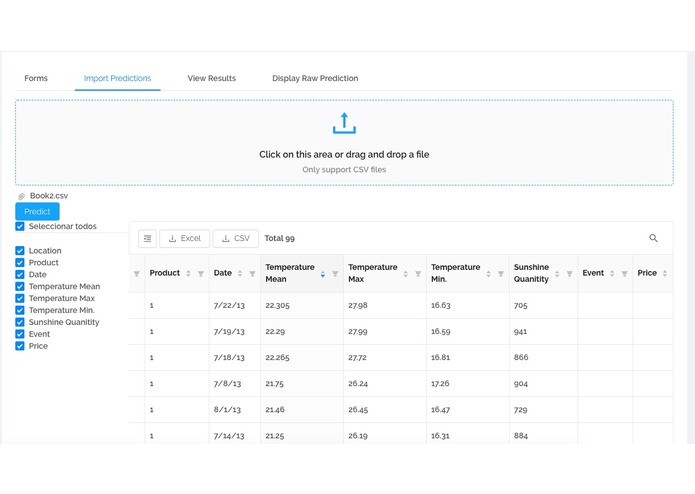This screenshot has height=494, width=695.
Task: Click date cell 8/1/13
Action: coord(227,410)
